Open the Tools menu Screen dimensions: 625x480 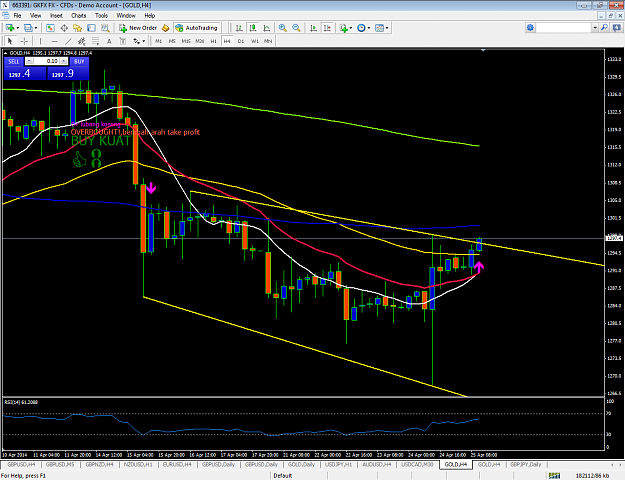tap(101, 16)
